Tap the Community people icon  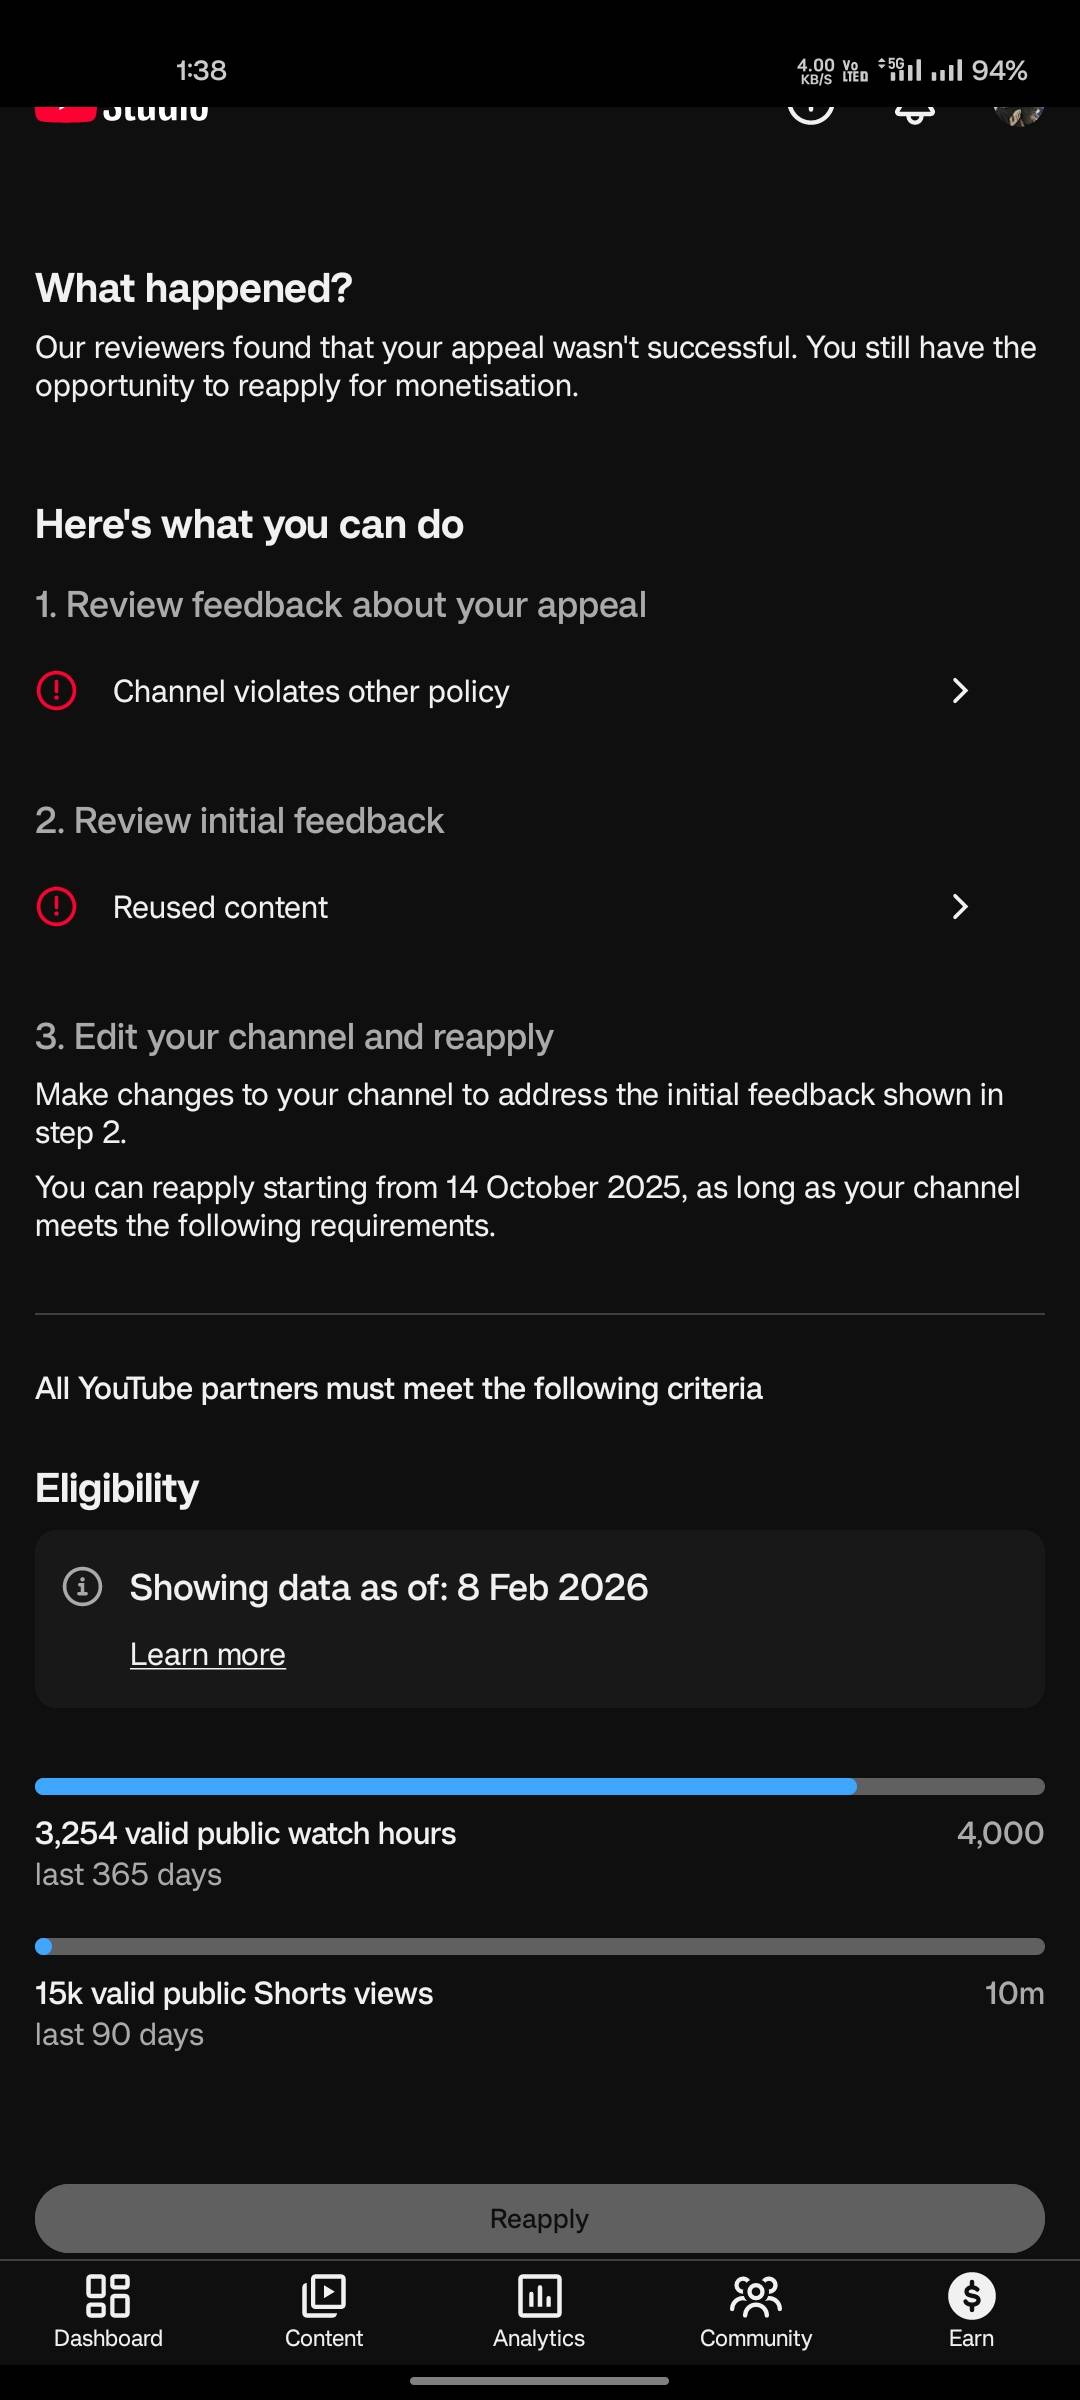tap(756, 2296)
